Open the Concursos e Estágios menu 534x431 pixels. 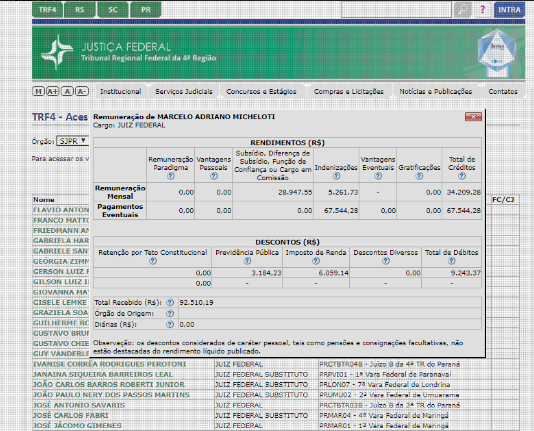(x=261, y=92)
